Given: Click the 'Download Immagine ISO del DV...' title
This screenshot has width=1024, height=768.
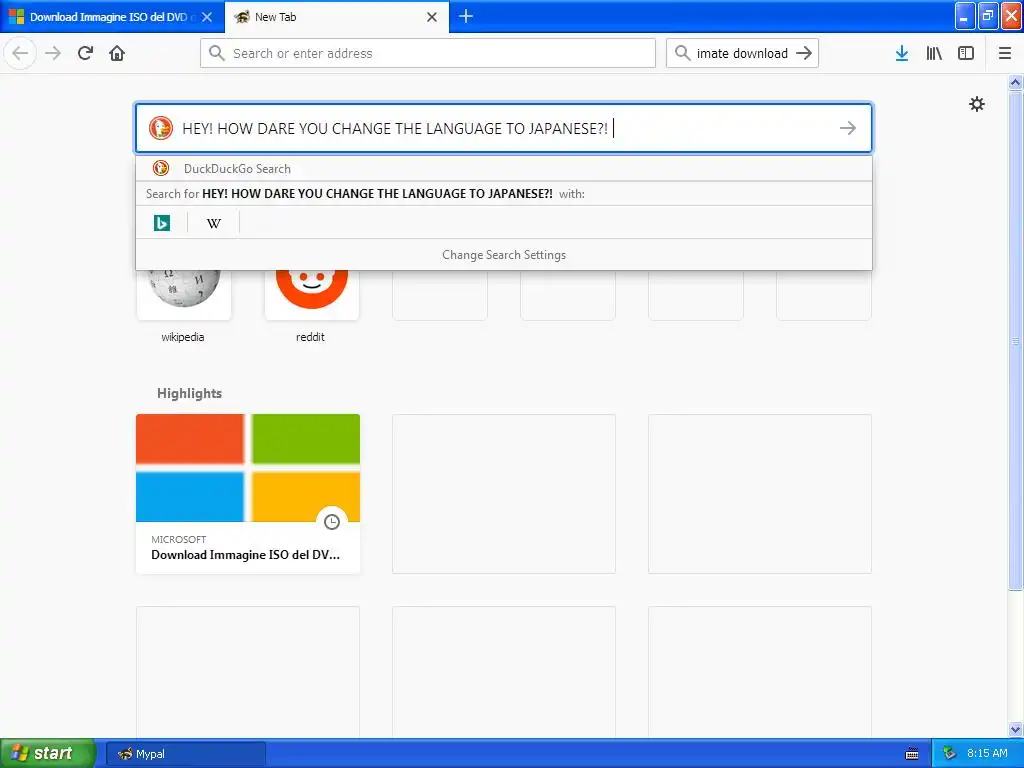Looking at the screenshot, I should (246, 554).
